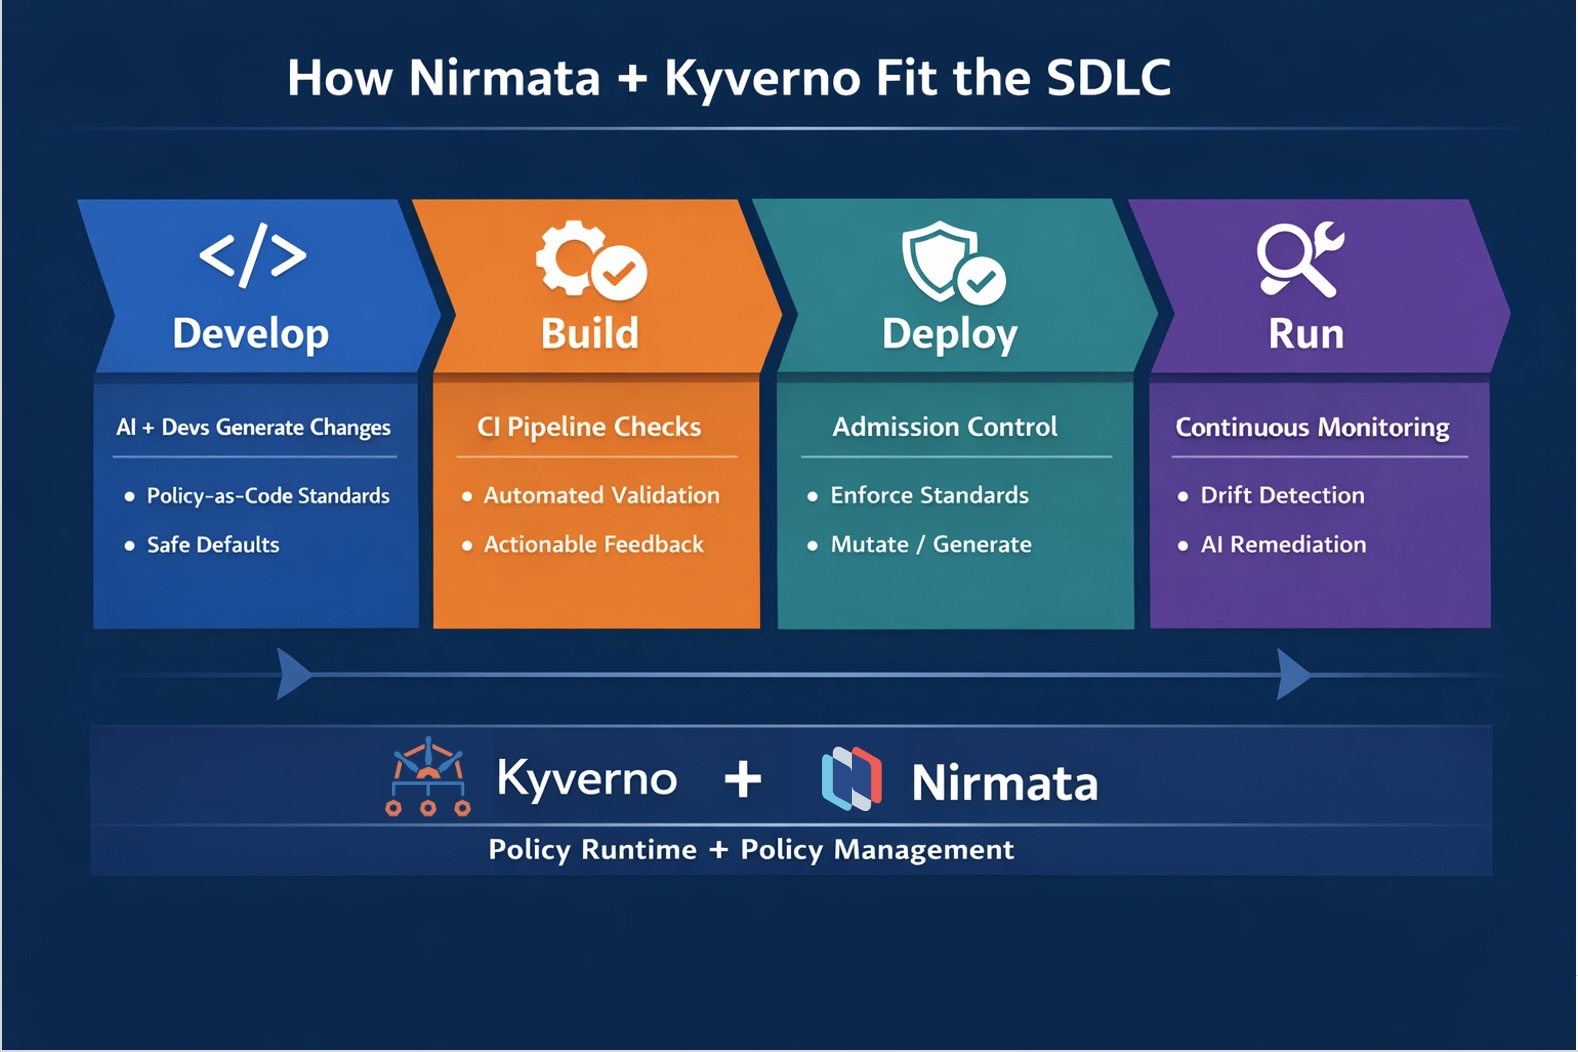Select the Build stage heading

coord(589,334)
